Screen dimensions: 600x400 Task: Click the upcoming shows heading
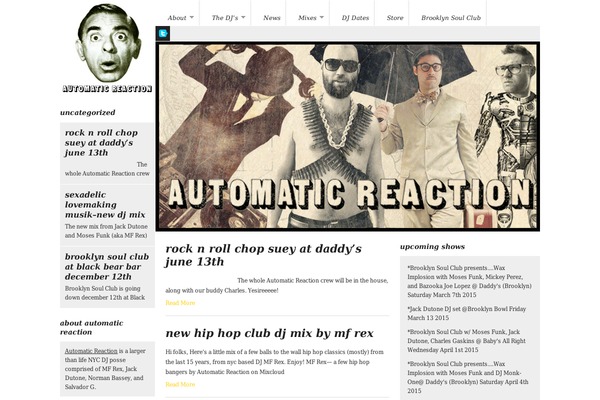432,247
